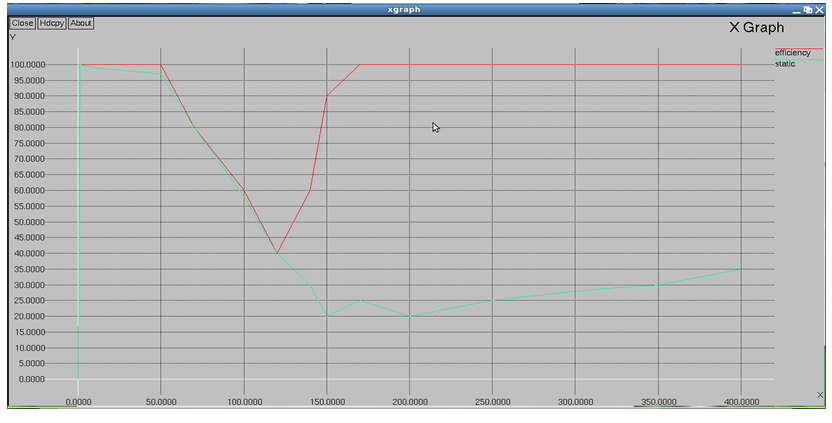Maximize the xgraph window
This screenshot has height=423, width=832.
point(808,10)
